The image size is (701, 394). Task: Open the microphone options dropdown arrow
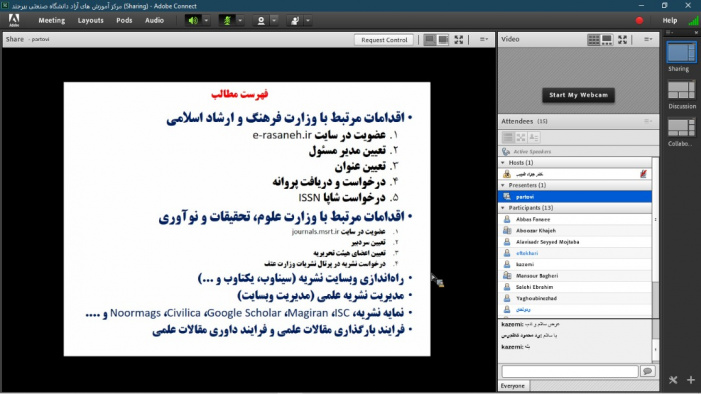click(240, 21)
